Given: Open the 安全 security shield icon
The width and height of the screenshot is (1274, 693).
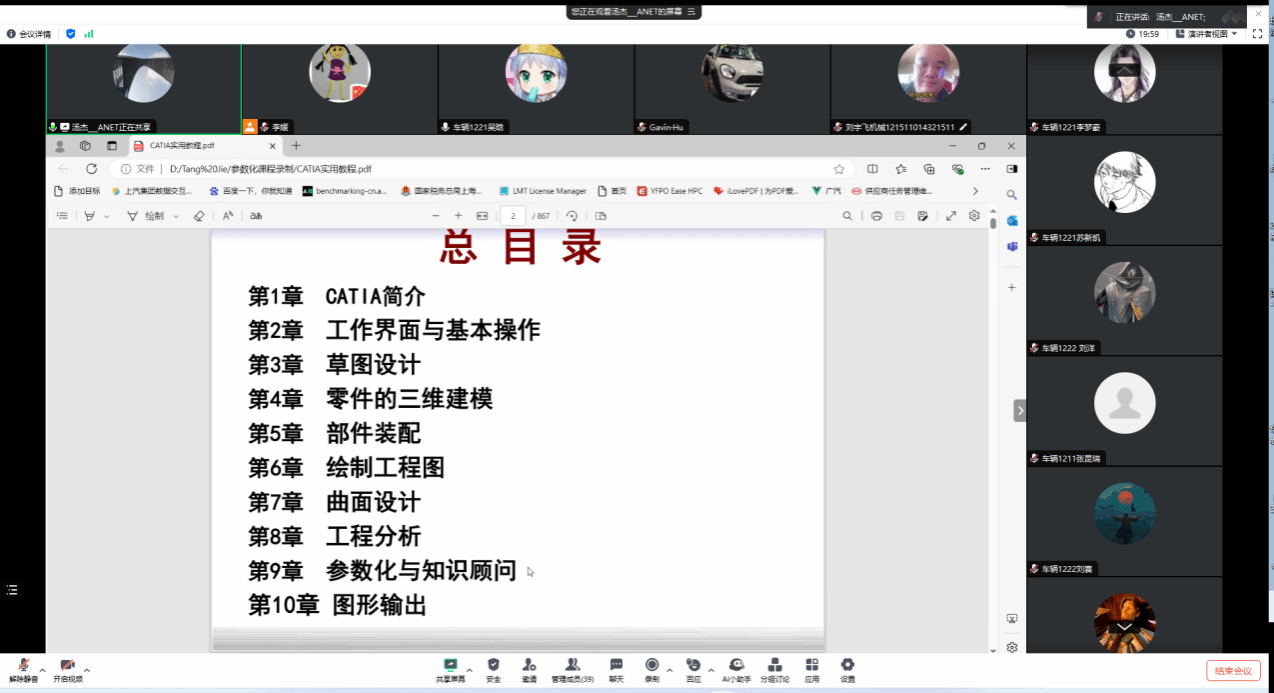Looking at the screenshot, I should tap(493, 668).
